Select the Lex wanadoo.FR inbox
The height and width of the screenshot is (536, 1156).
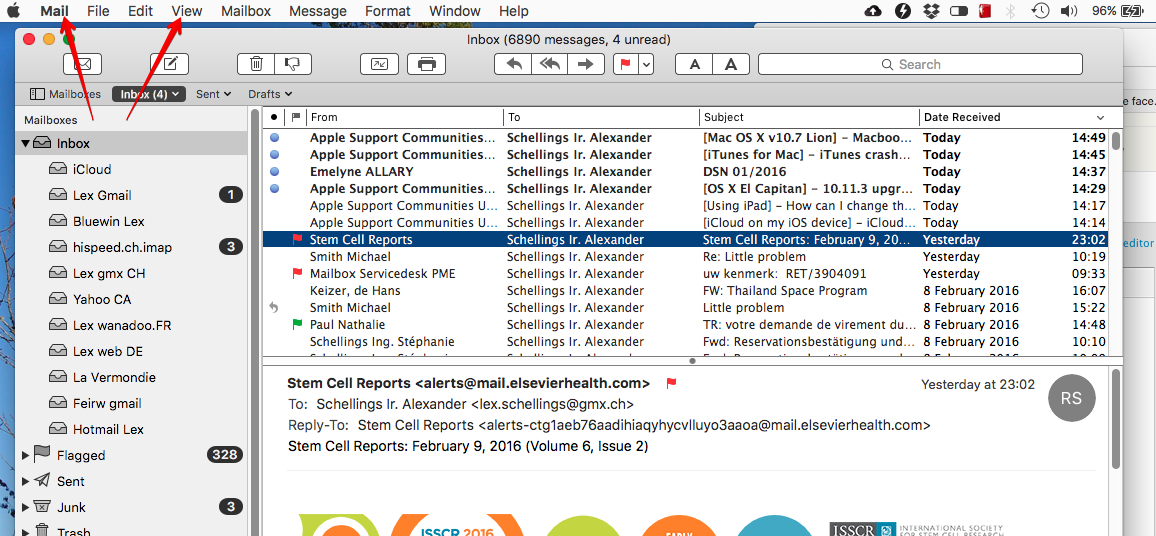tap(131, 325)
